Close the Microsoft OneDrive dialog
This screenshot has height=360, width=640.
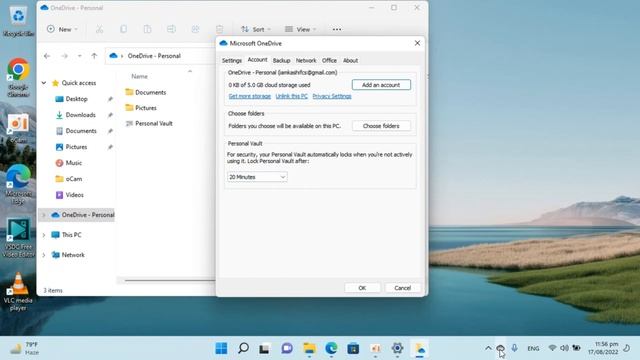417,43
